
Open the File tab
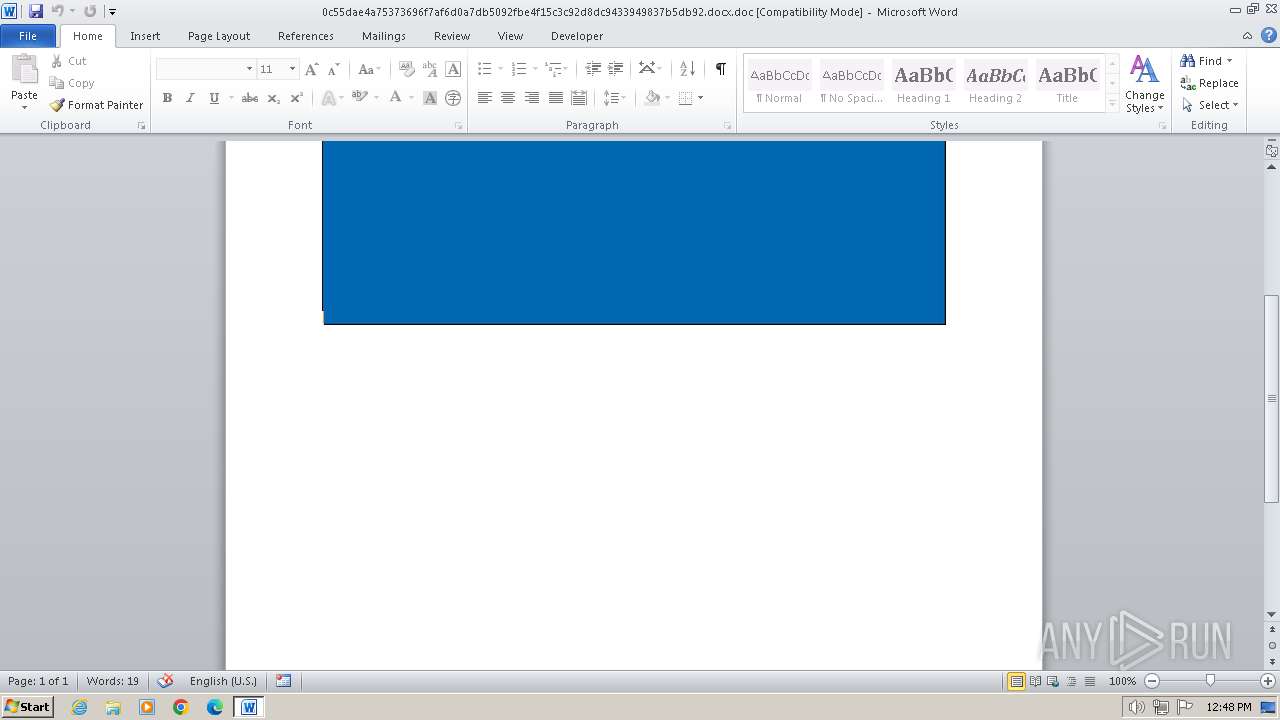pyautogui.click(x=28, y=36)
